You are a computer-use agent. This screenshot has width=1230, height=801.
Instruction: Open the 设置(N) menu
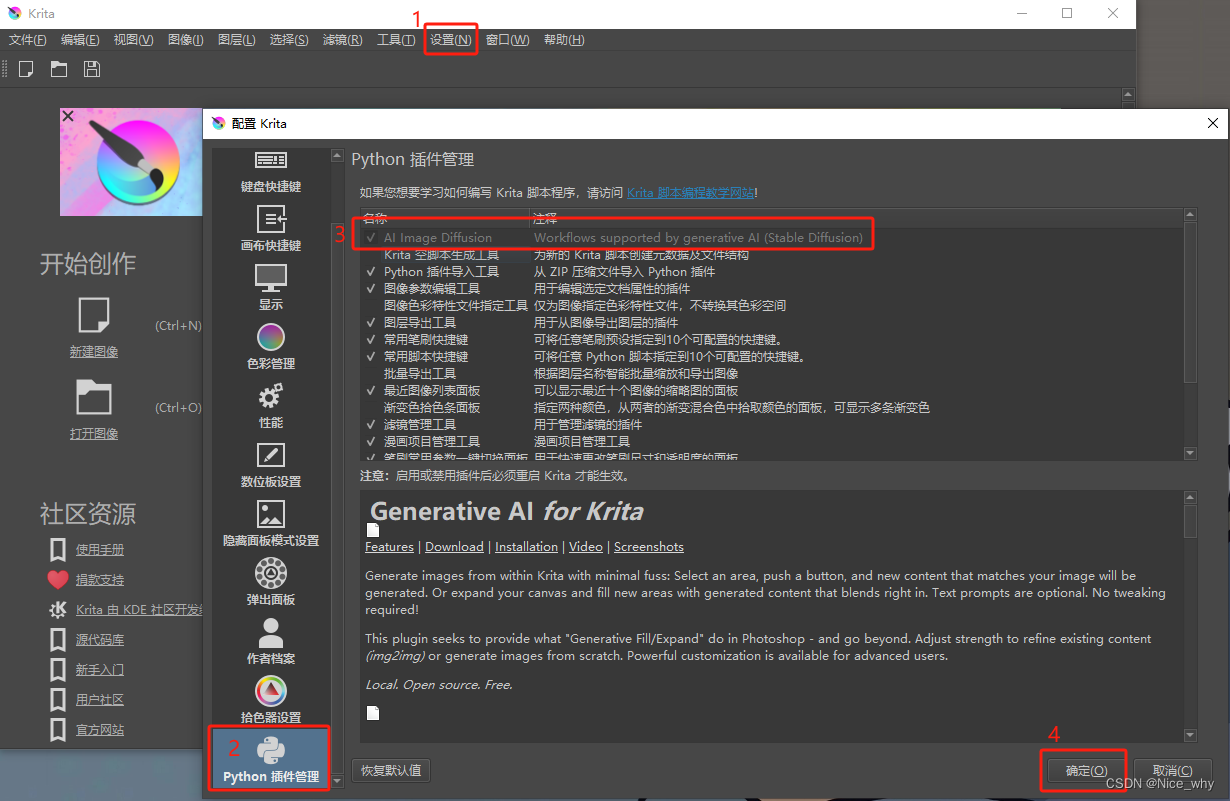[451, 40]
